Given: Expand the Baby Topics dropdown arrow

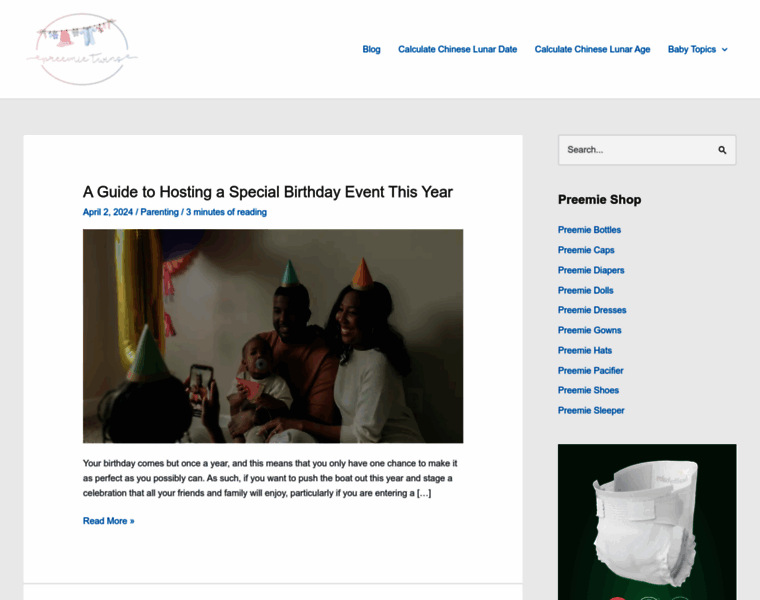Looking at the screenshot, I should coord(725,49).
